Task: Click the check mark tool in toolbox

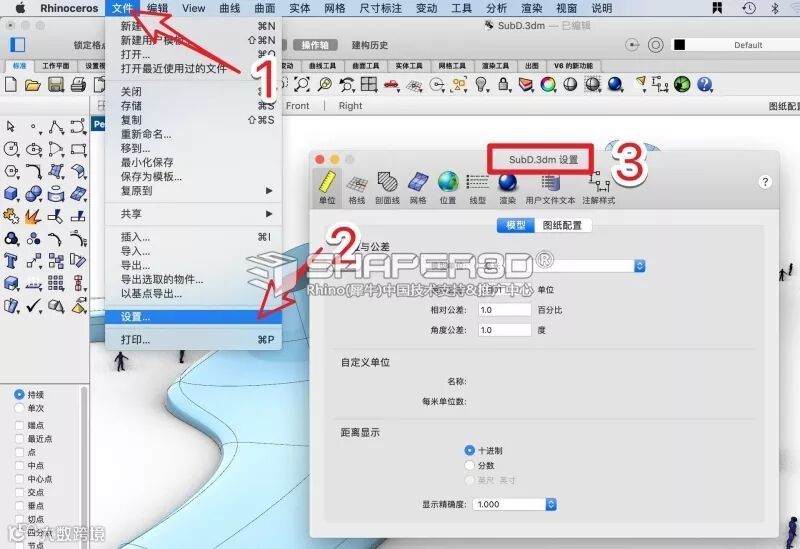Action: pyautogui.click(x=33, y=306)
